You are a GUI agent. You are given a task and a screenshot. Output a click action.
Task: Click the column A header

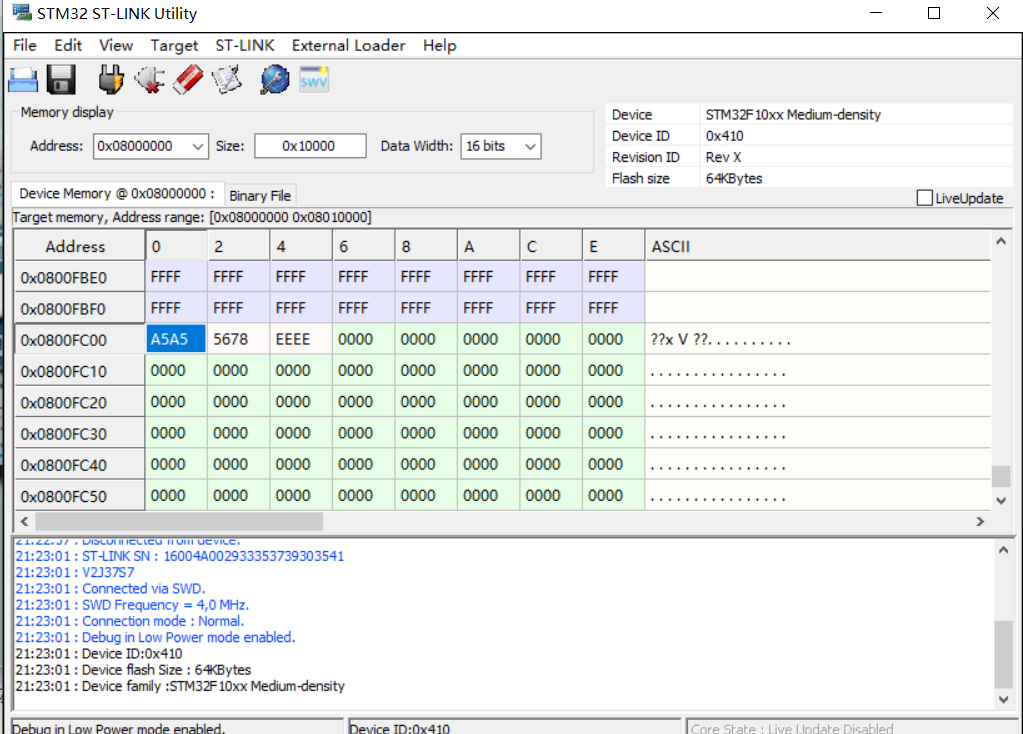pos(488,247)
